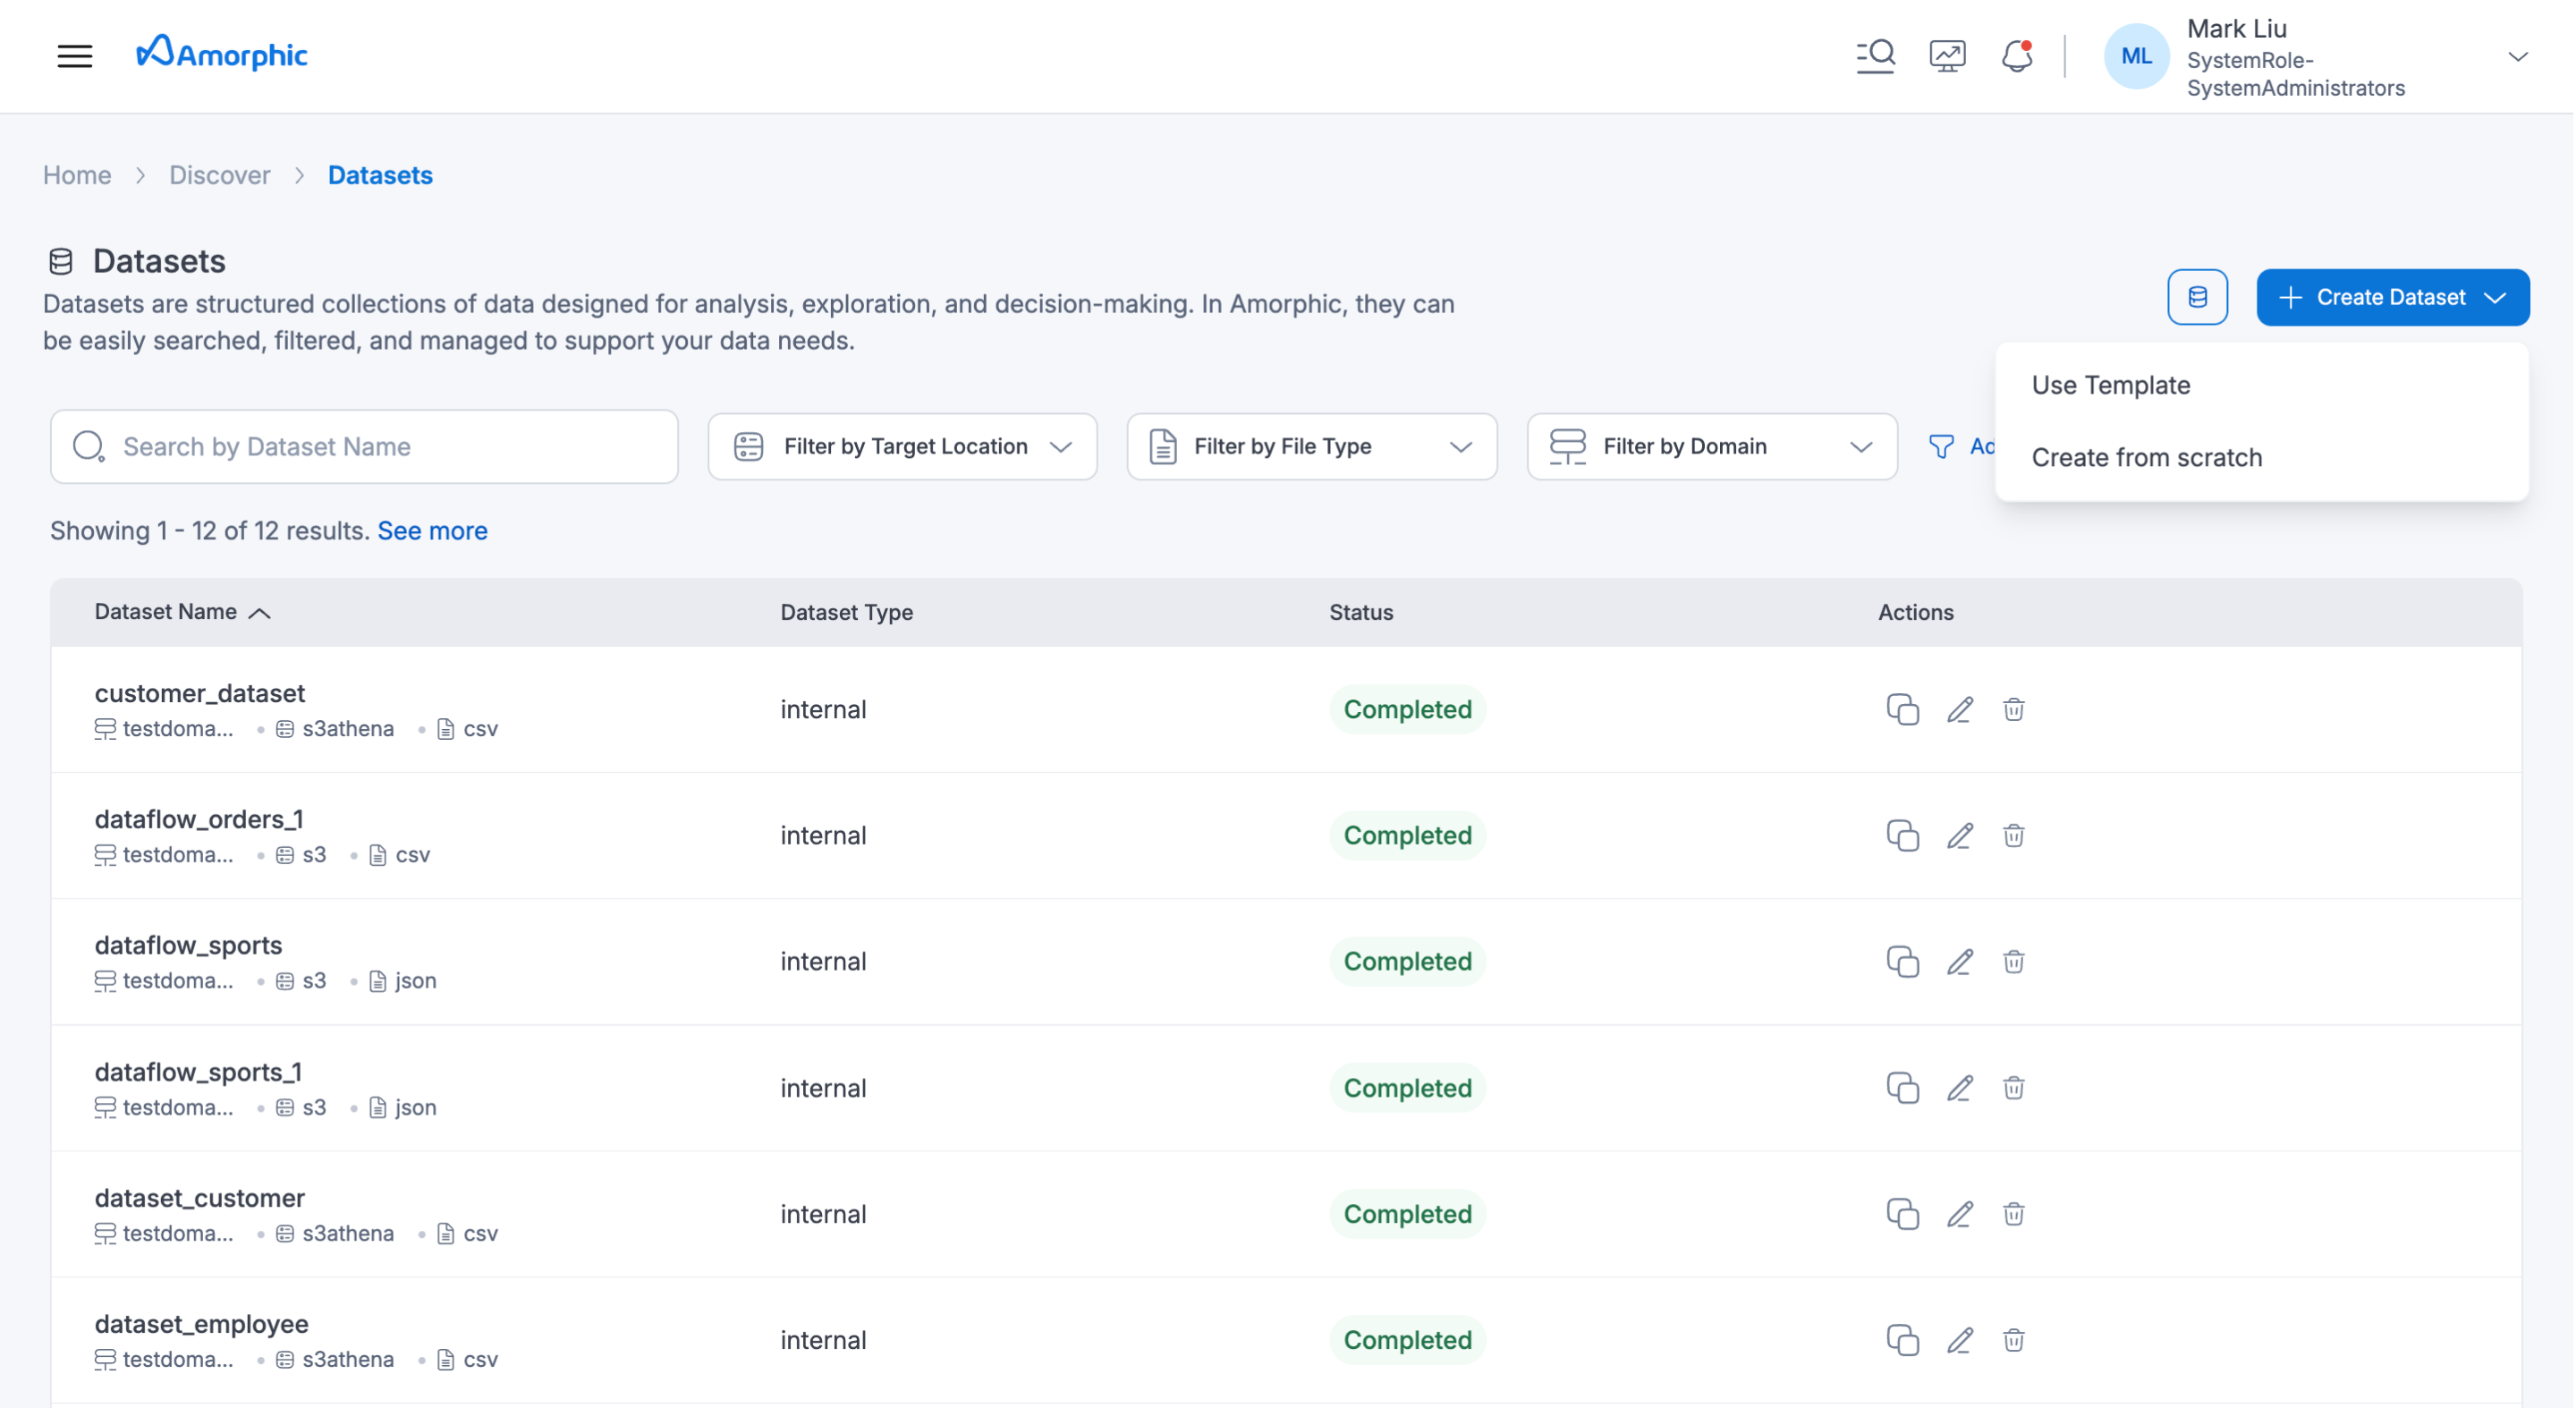Screen dimensions: 2576x1408
Task: Click trash icon for dataset_employee row
Action: point(2013,1339)
